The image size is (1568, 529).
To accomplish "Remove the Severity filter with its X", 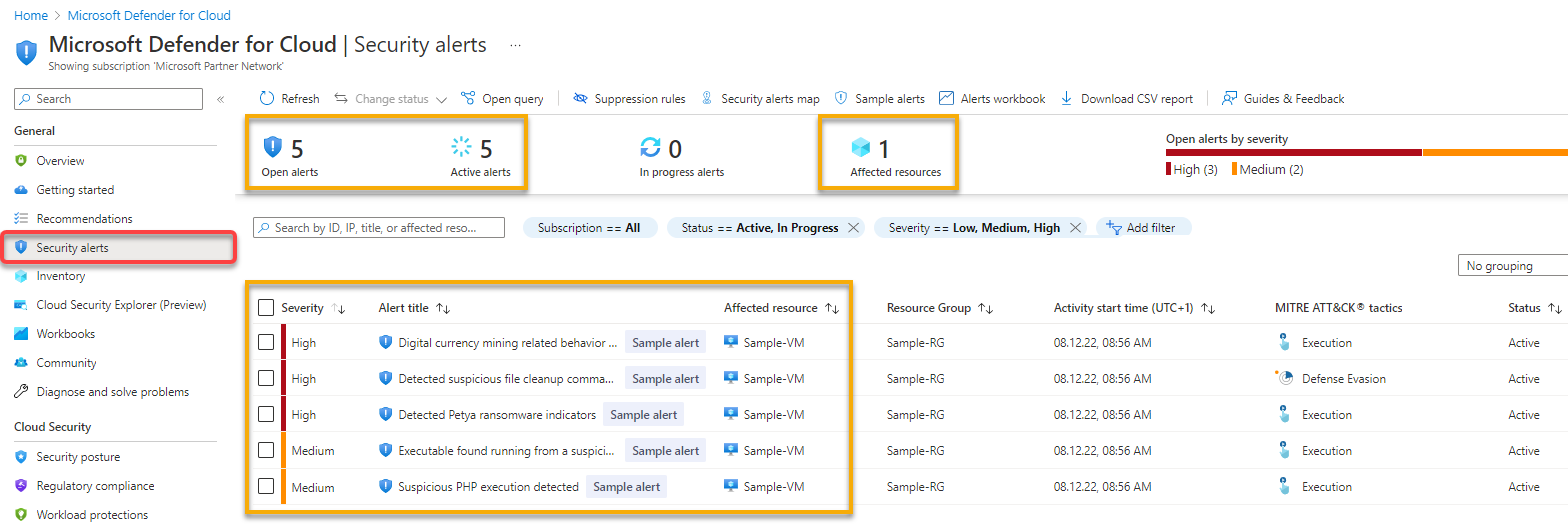I will [x=1075, y=228].
